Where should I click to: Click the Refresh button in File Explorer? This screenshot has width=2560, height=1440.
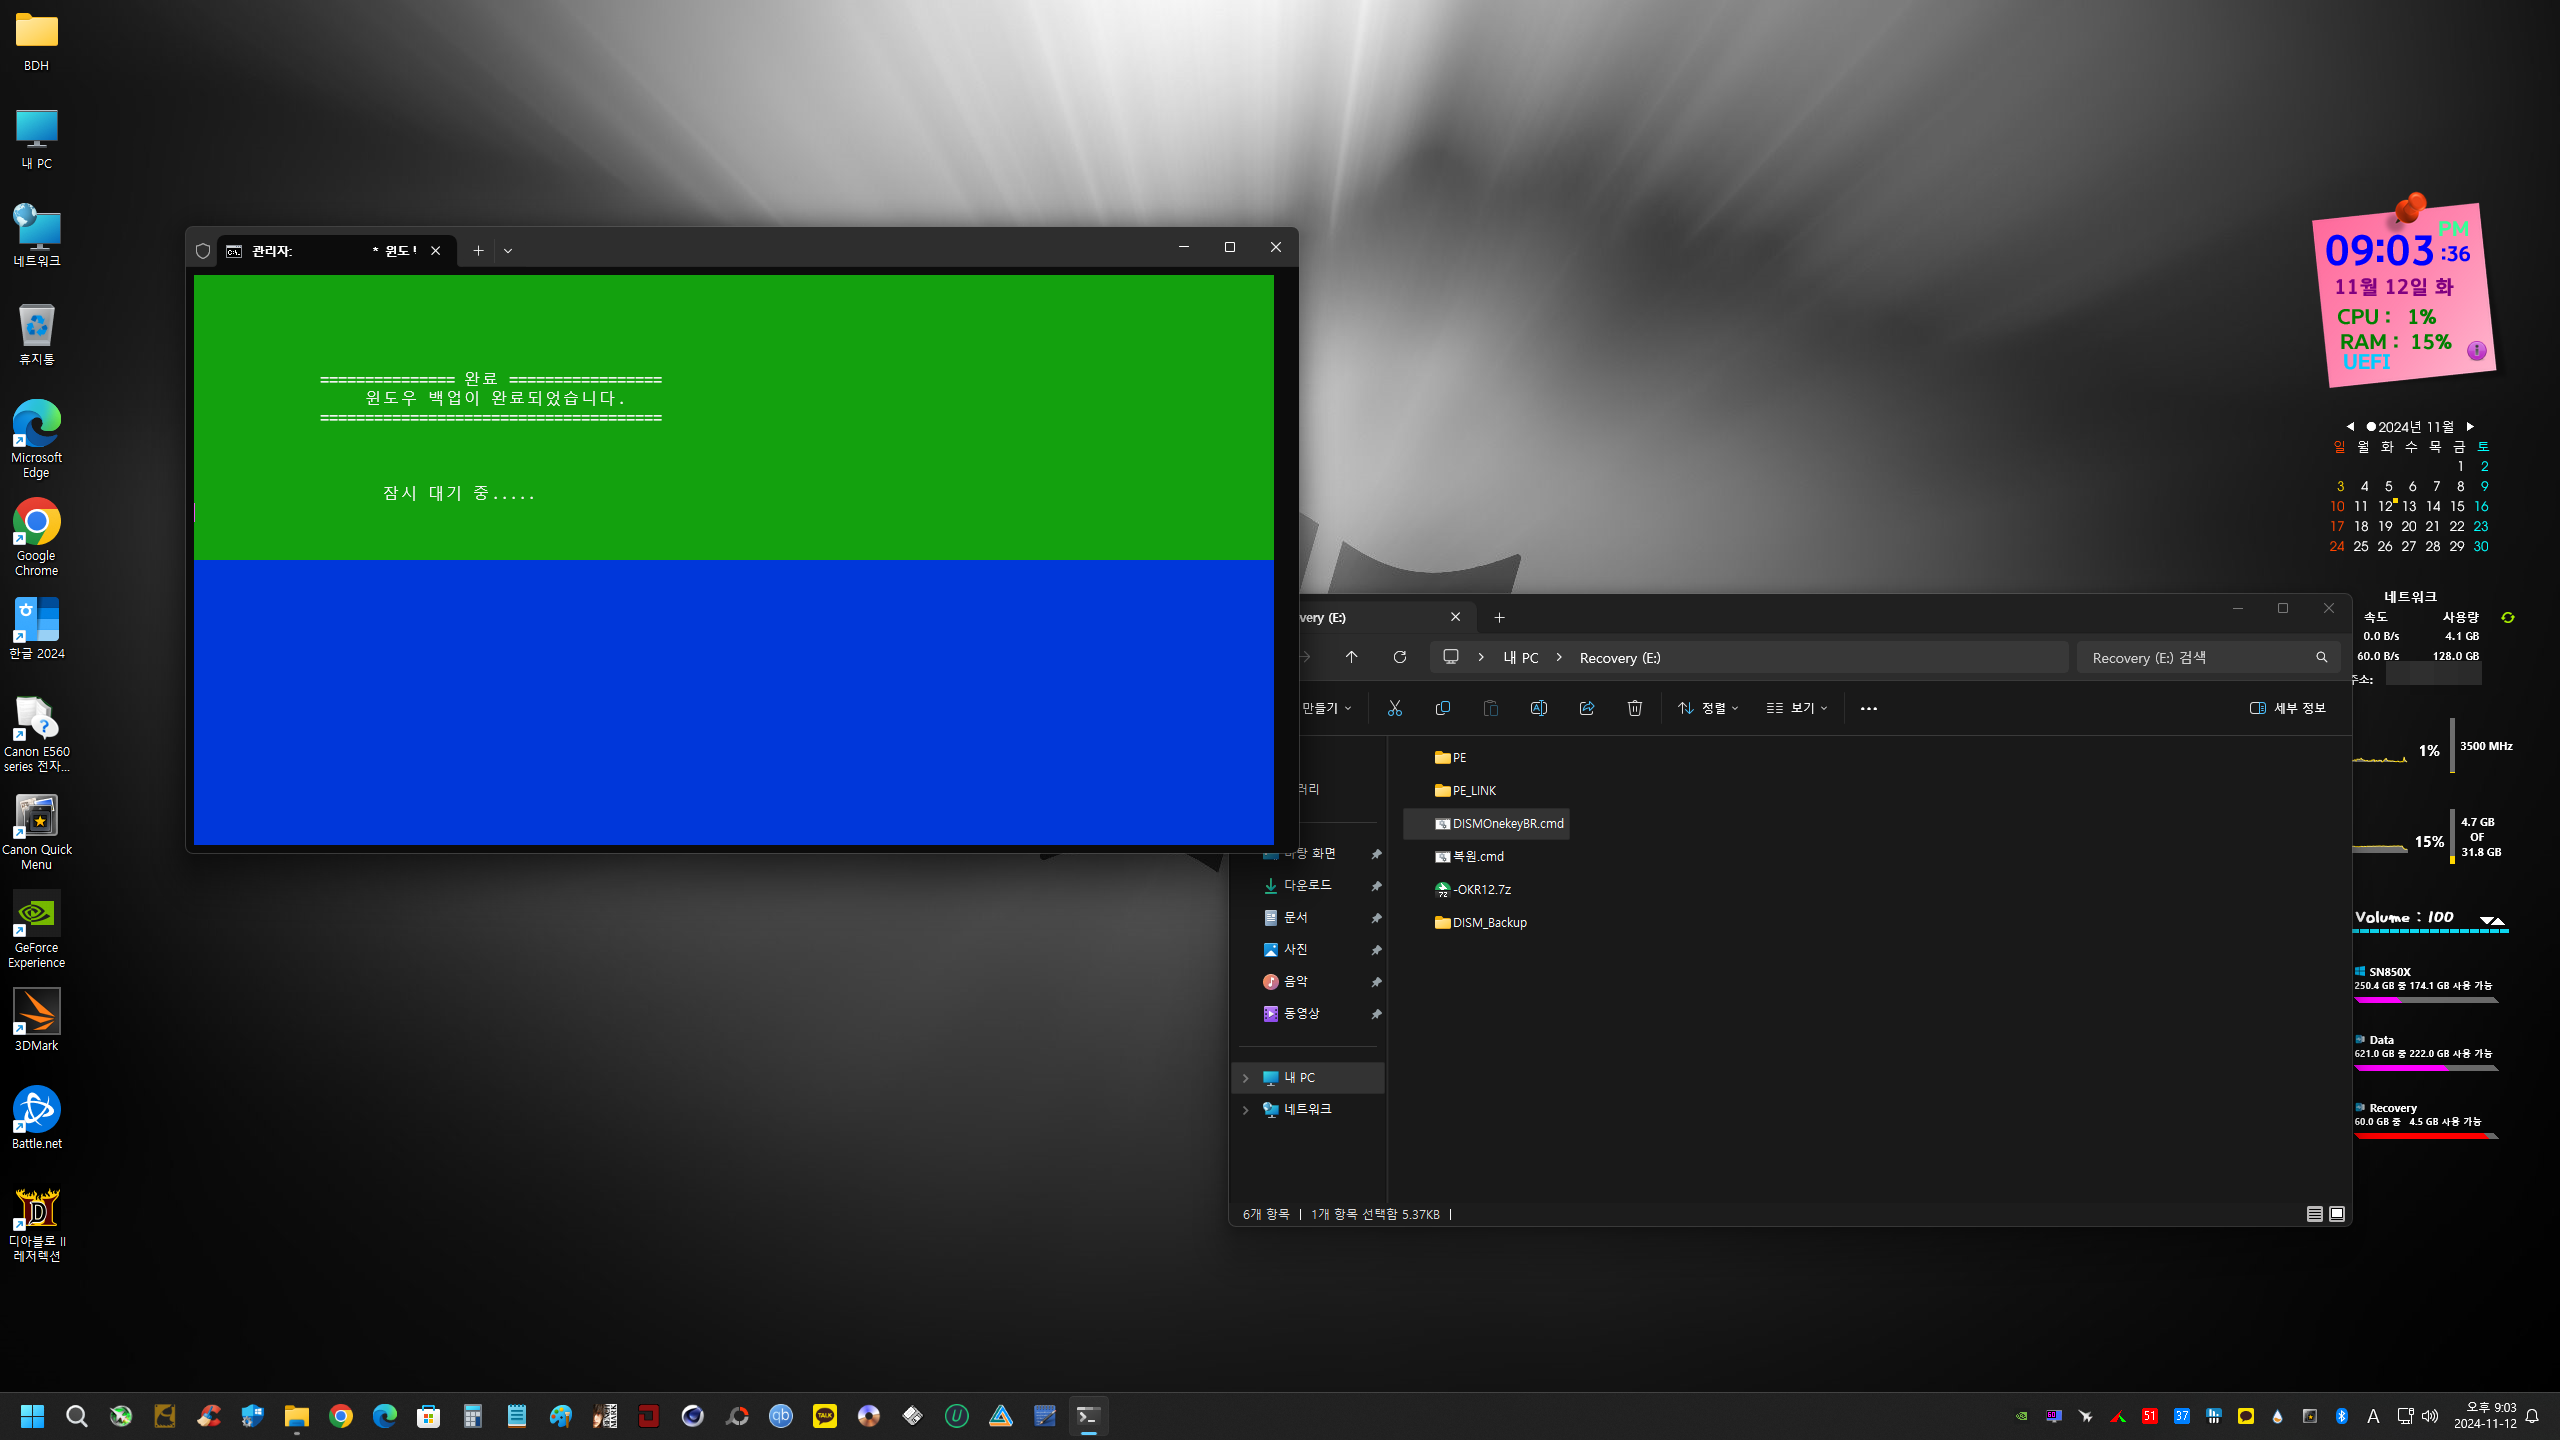[1399, 657]
